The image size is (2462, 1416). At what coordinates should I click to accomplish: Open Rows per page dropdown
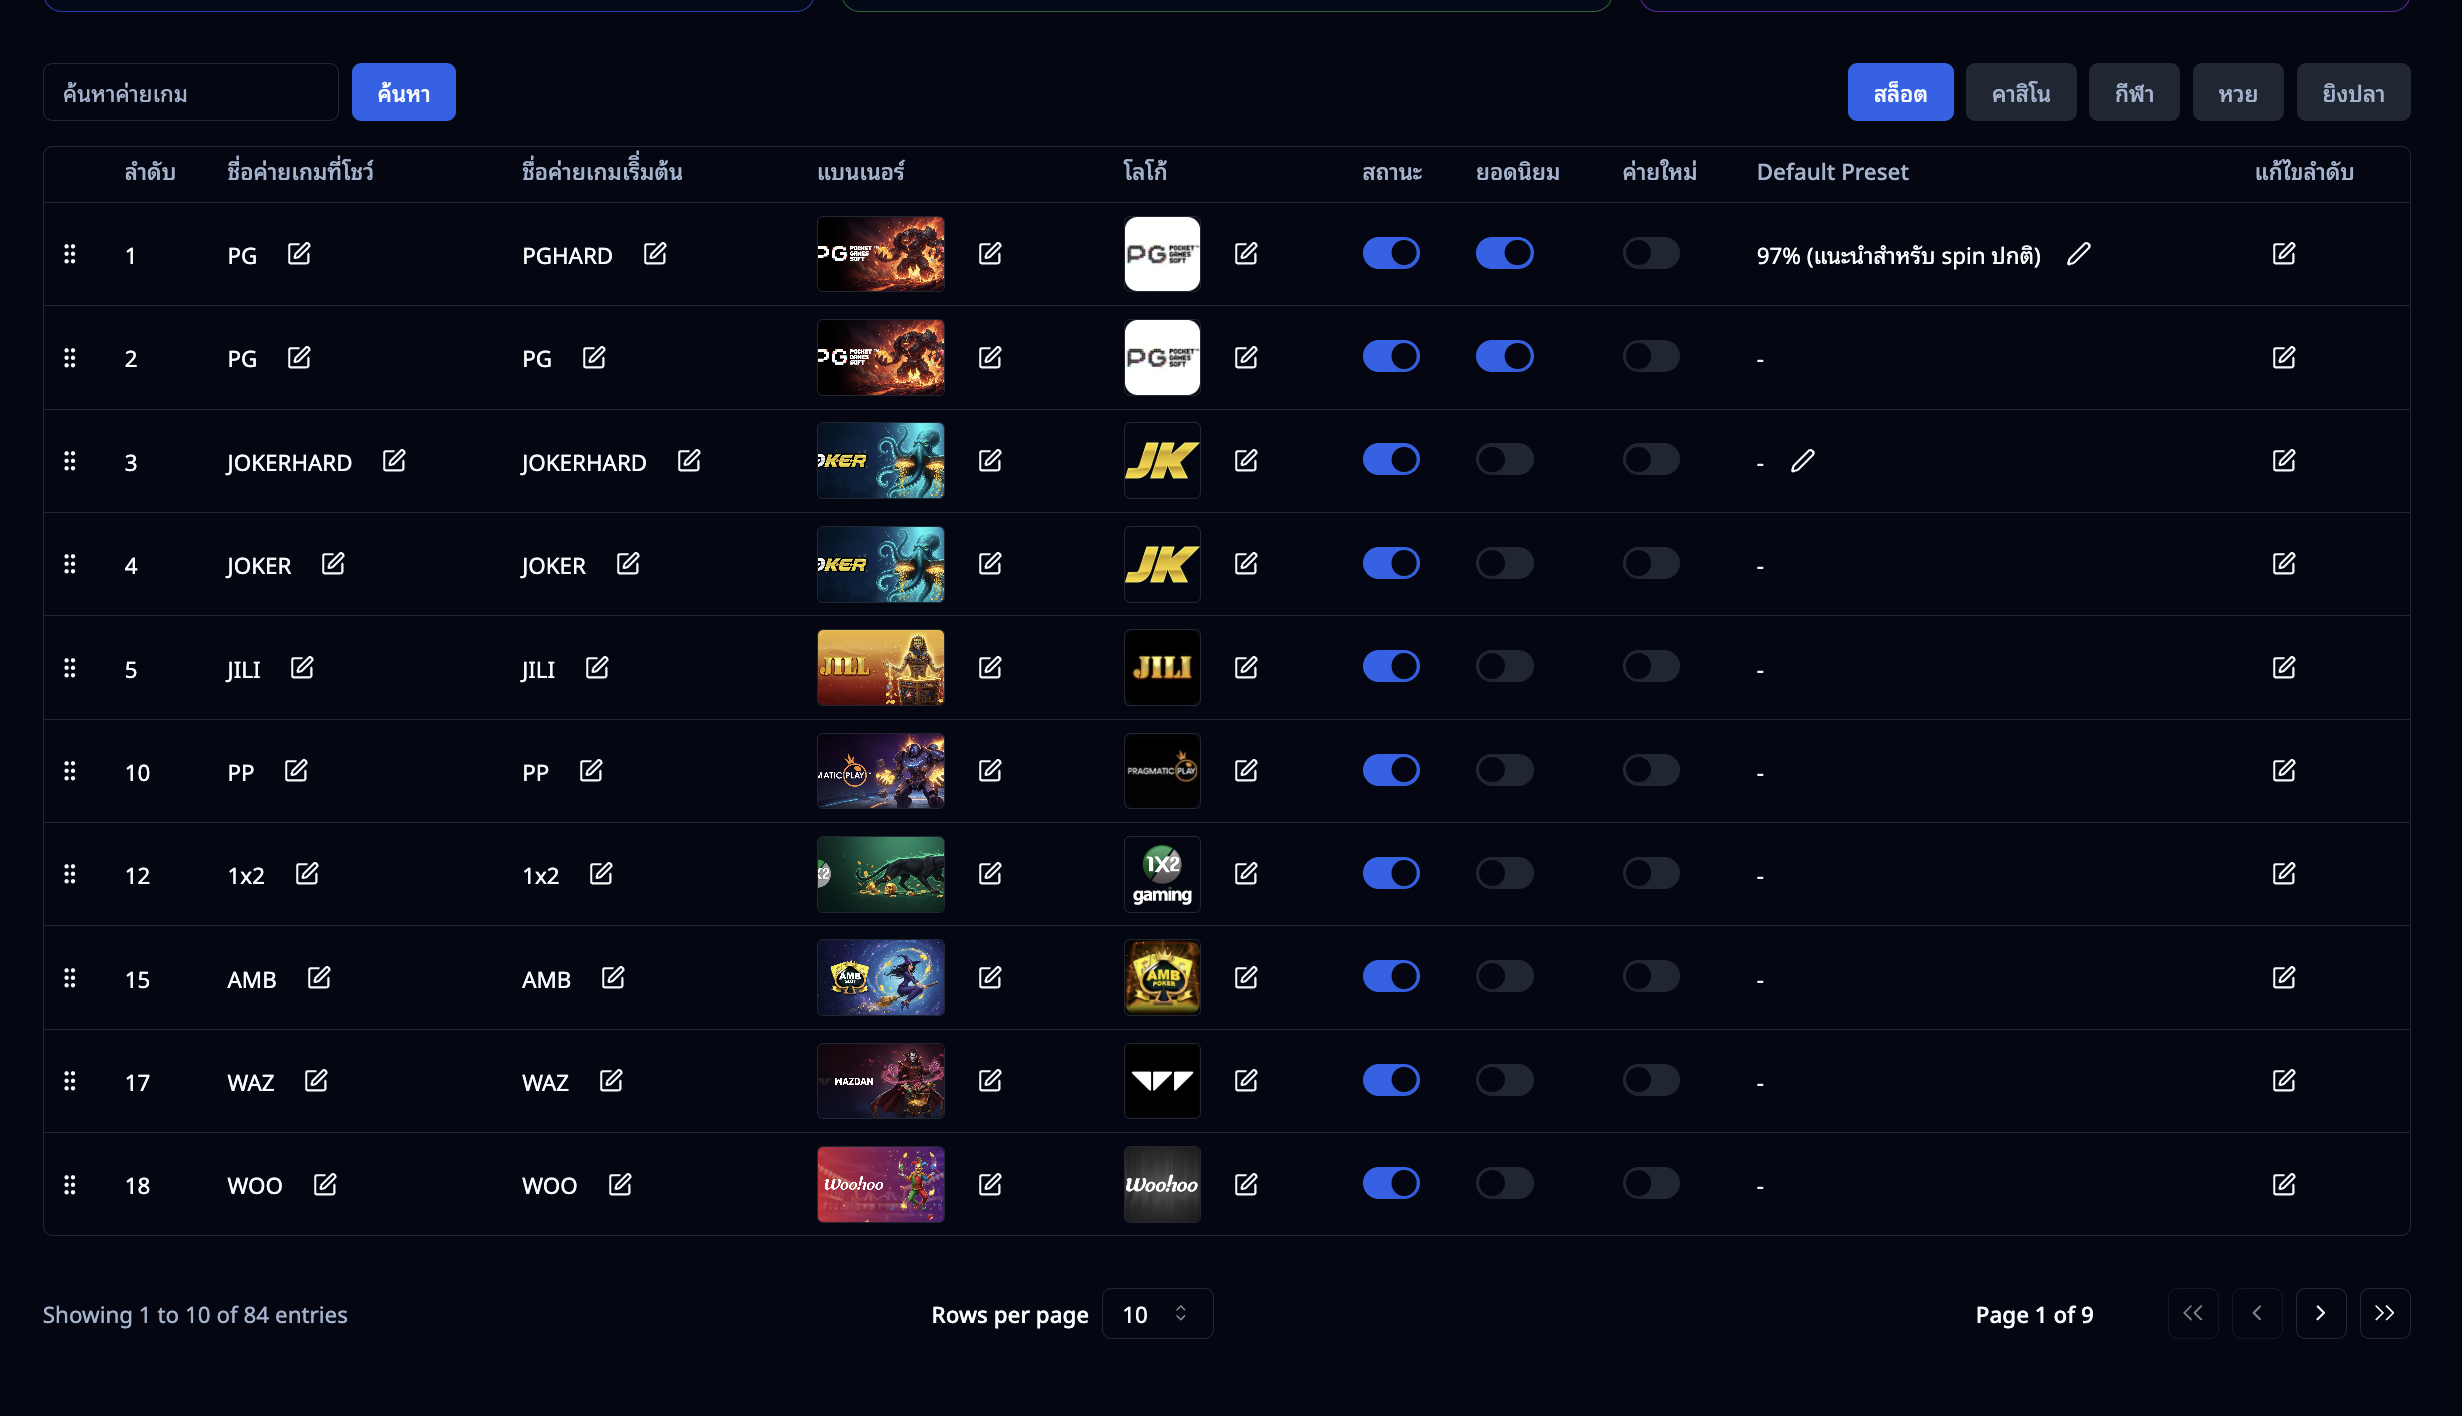[1157, 1314]
